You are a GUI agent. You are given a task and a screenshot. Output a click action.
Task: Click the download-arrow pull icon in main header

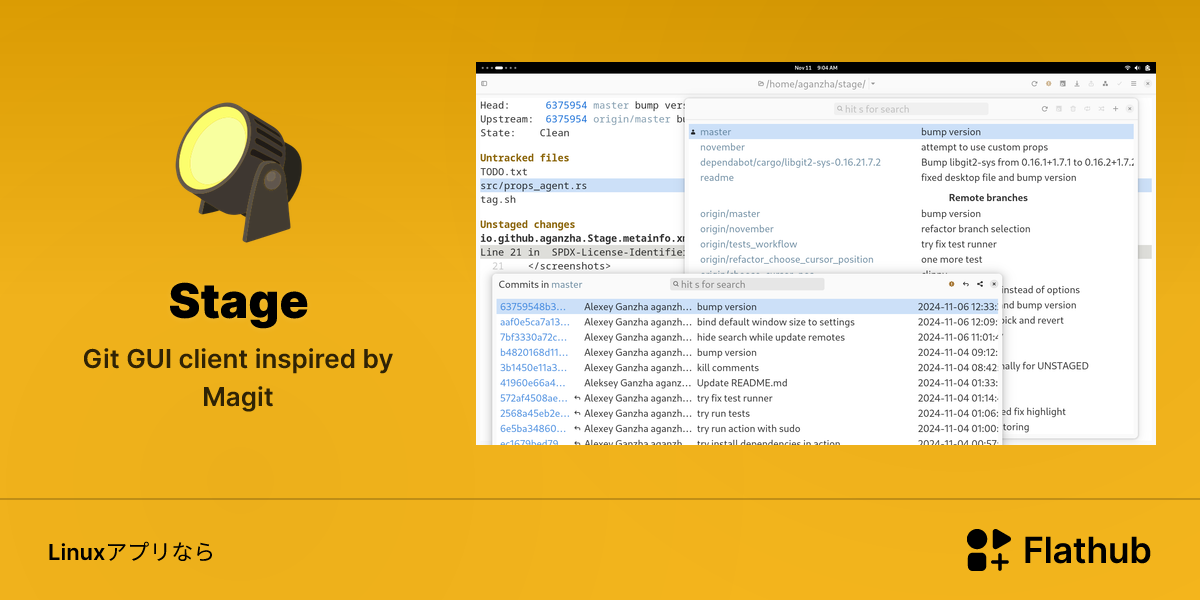[x=1077, y=84]
